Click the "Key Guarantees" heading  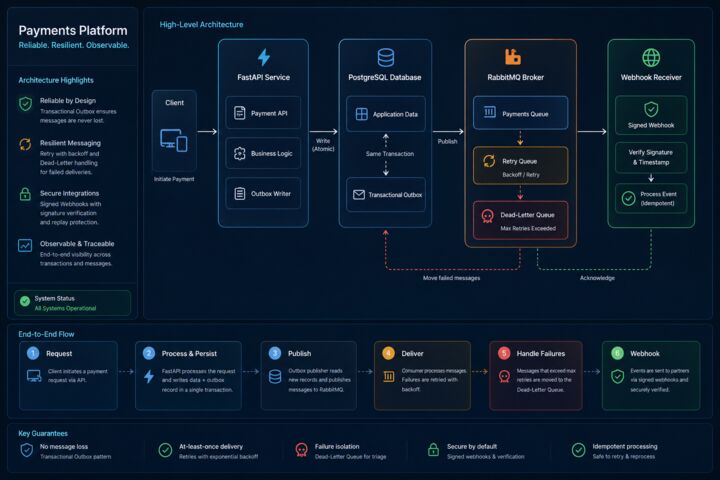click(x=43, y=433)
